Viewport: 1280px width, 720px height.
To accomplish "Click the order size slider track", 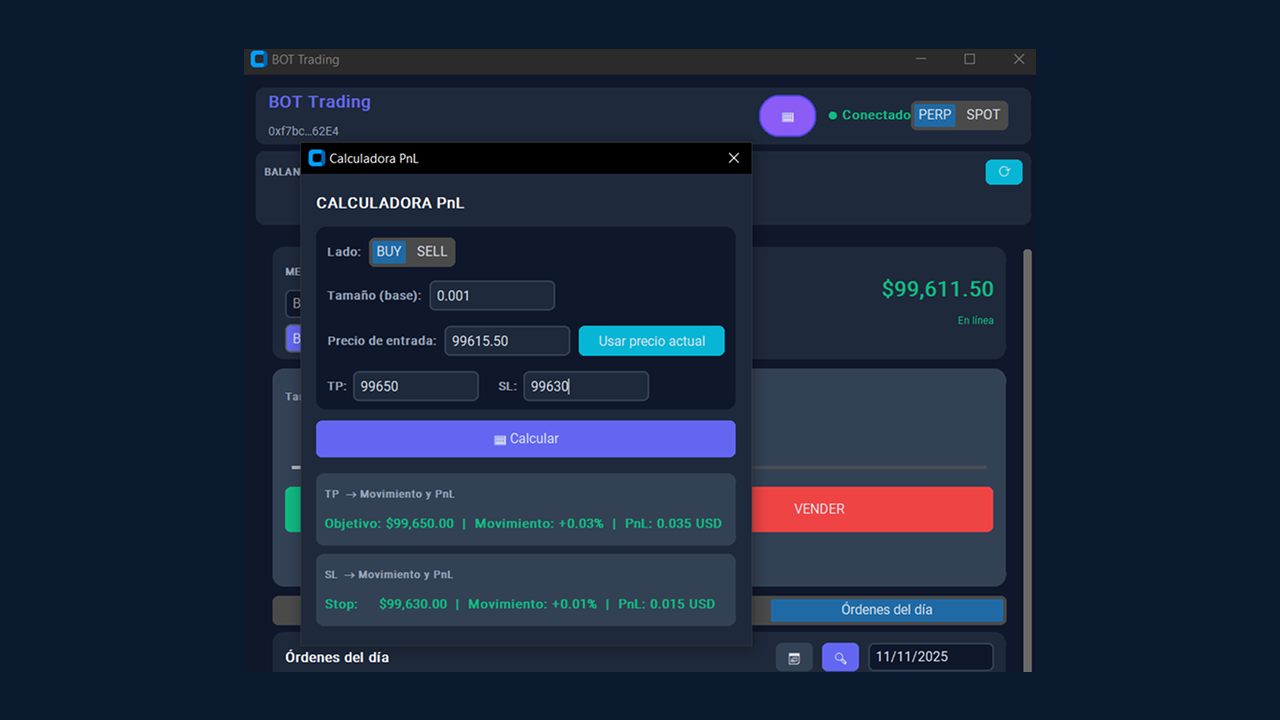I will pyautogui.click(x=868, y=467).
